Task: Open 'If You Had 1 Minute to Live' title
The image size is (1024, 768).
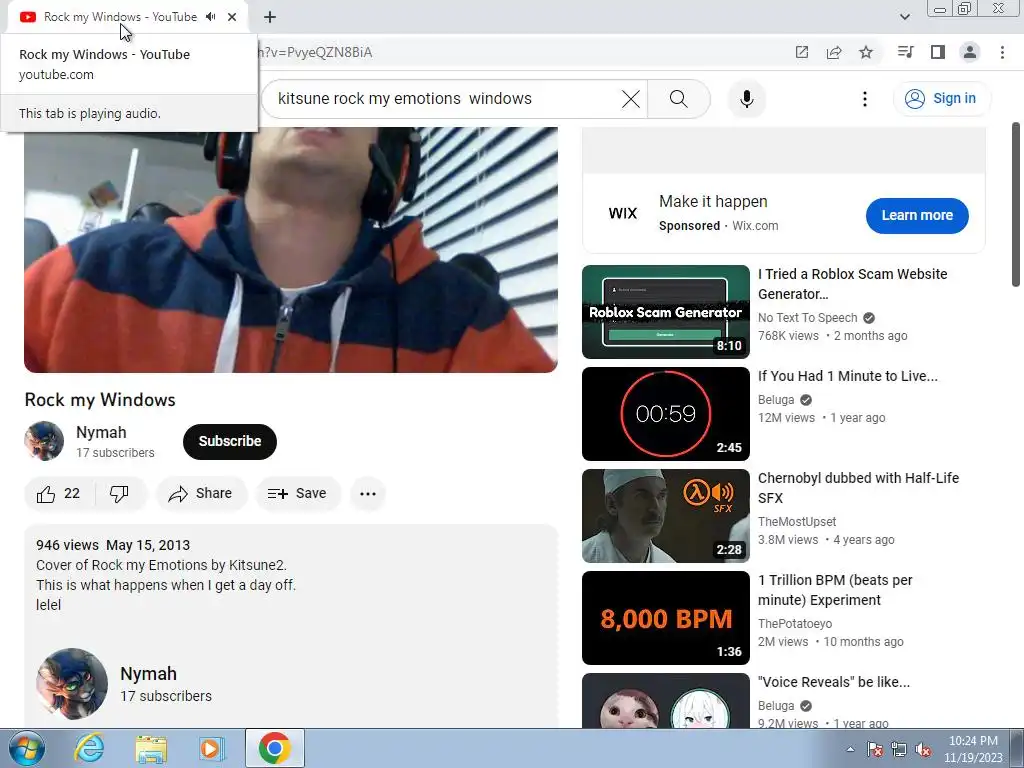Action: (848, 376)
